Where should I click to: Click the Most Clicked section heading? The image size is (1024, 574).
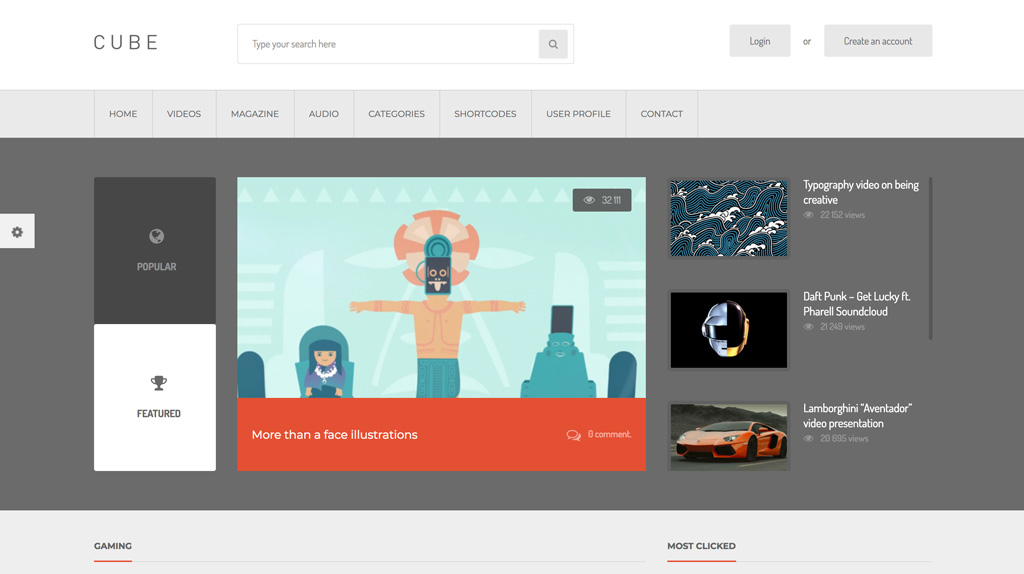(x=701, y=546)
